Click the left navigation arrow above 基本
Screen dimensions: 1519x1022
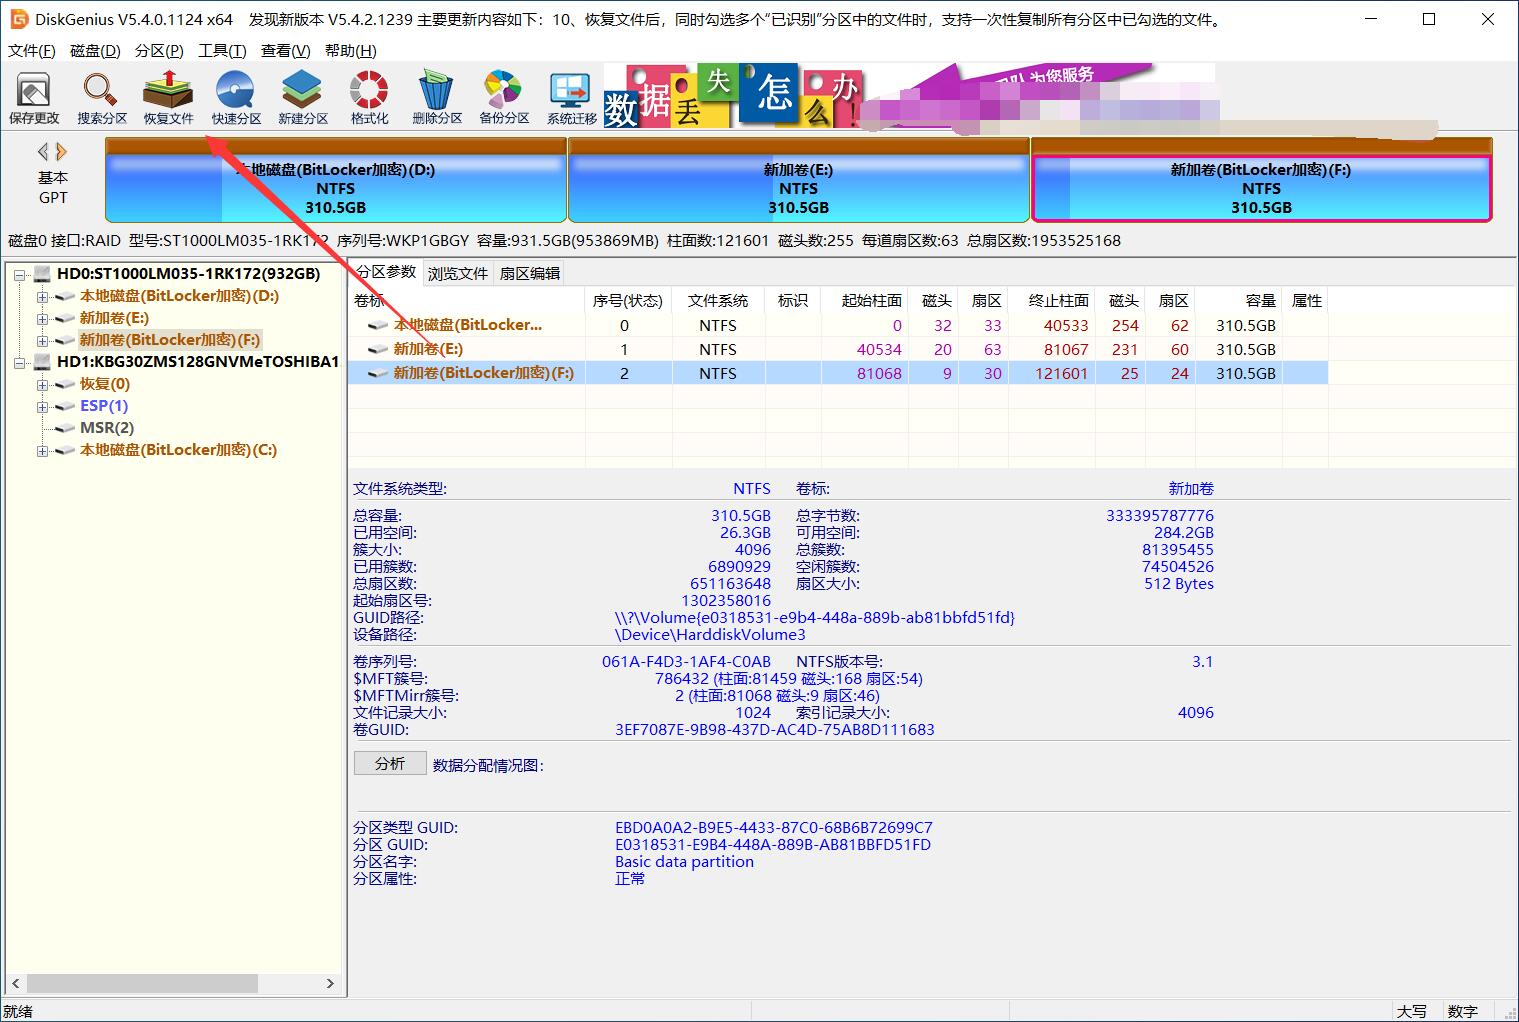click(x=43, y=150)
